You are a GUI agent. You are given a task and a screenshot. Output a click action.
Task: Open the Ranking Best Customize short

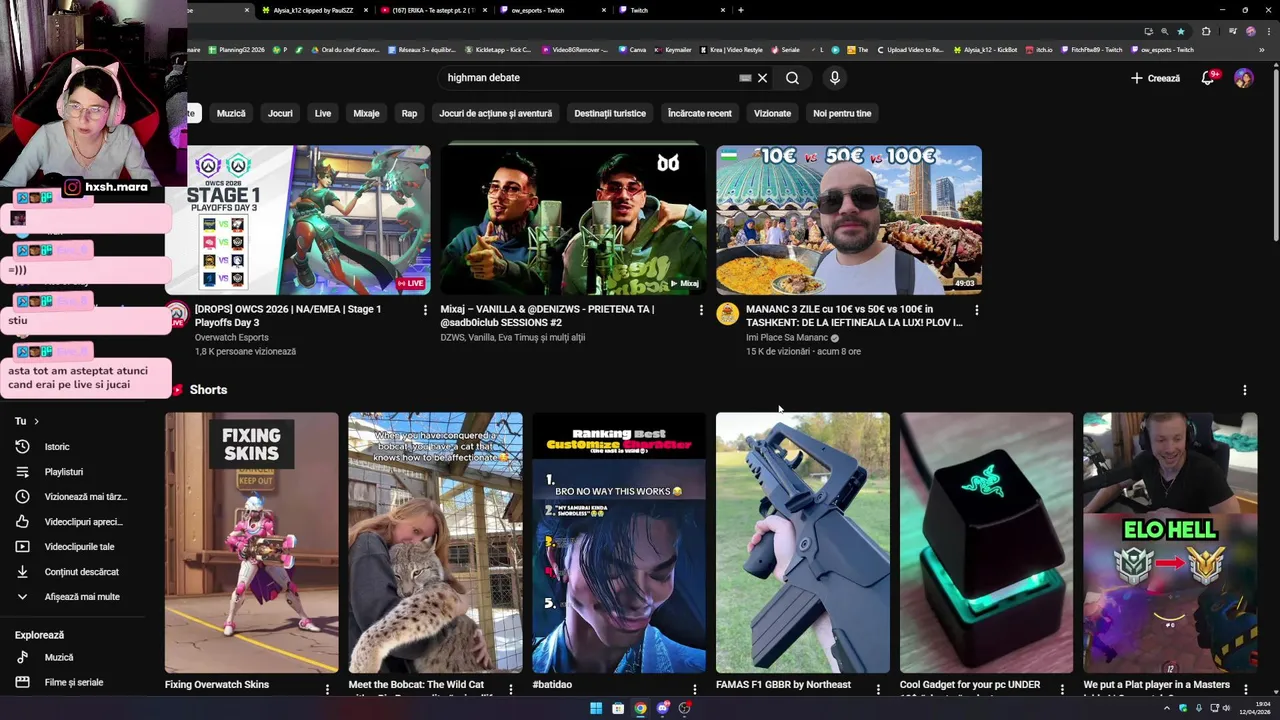[x=619, y=542]
